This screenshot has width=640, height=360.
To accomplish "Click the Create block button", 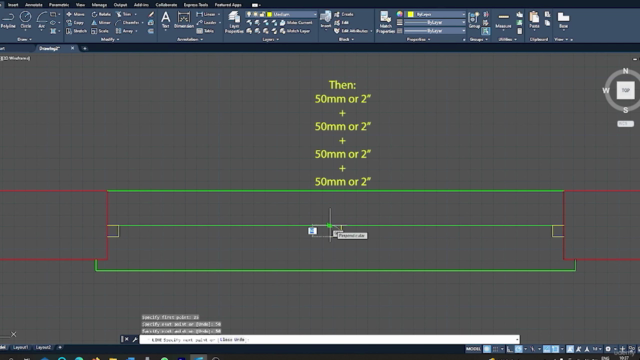I will click(344, 14).
